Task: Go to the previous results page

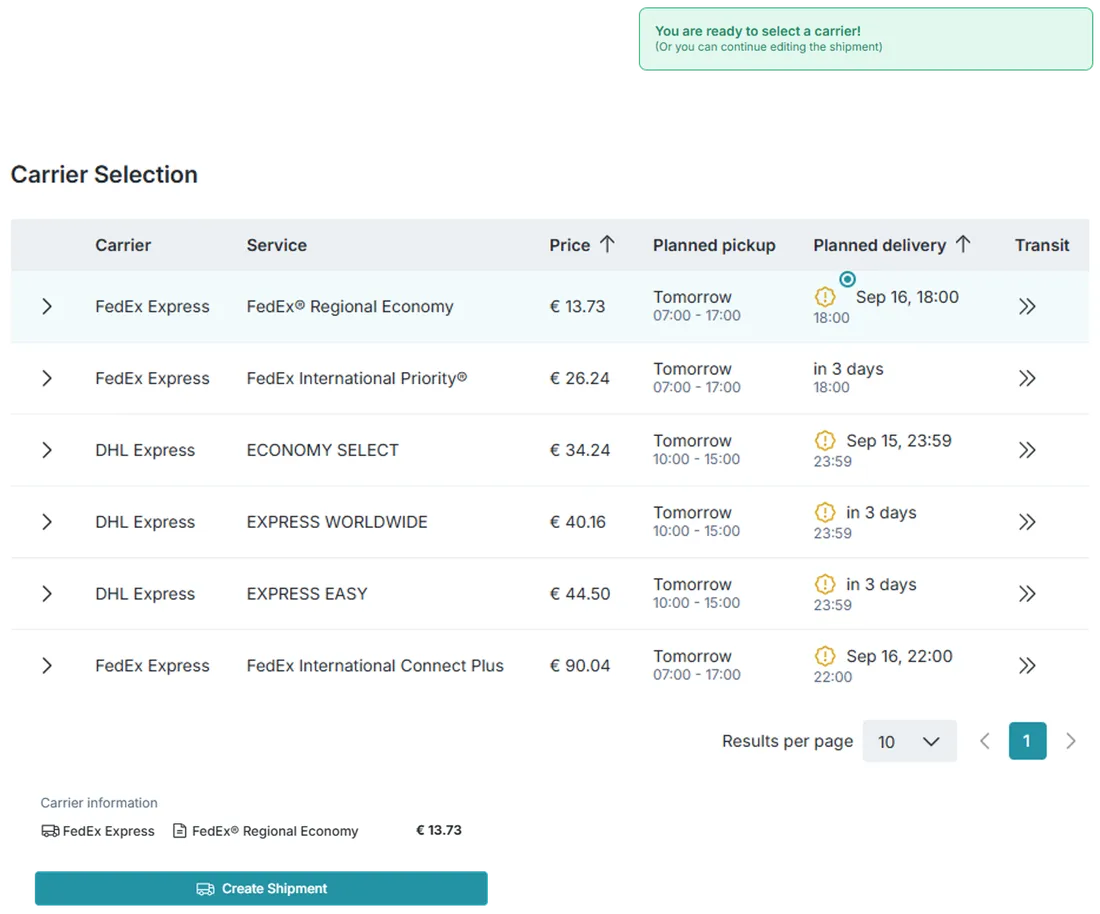Action: [985, 741]
